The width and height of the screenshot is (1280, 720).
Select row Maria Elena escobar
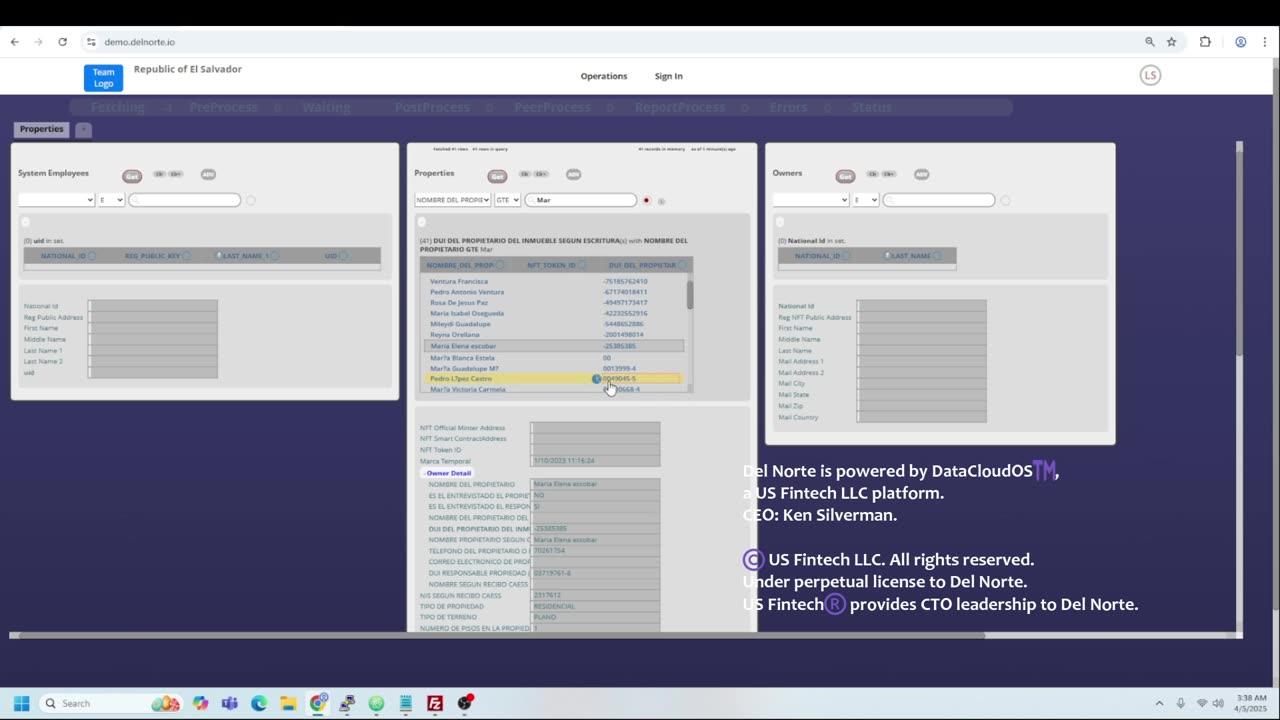(555, 346)
